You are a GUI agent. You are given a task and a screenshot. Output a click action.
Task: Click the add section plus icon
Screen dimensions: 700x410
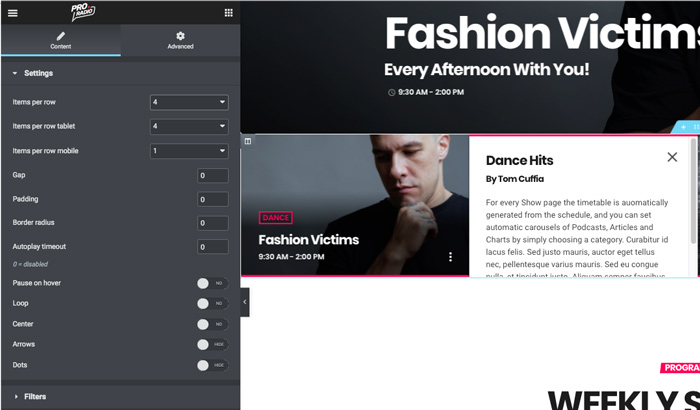[x=683, y=128]
